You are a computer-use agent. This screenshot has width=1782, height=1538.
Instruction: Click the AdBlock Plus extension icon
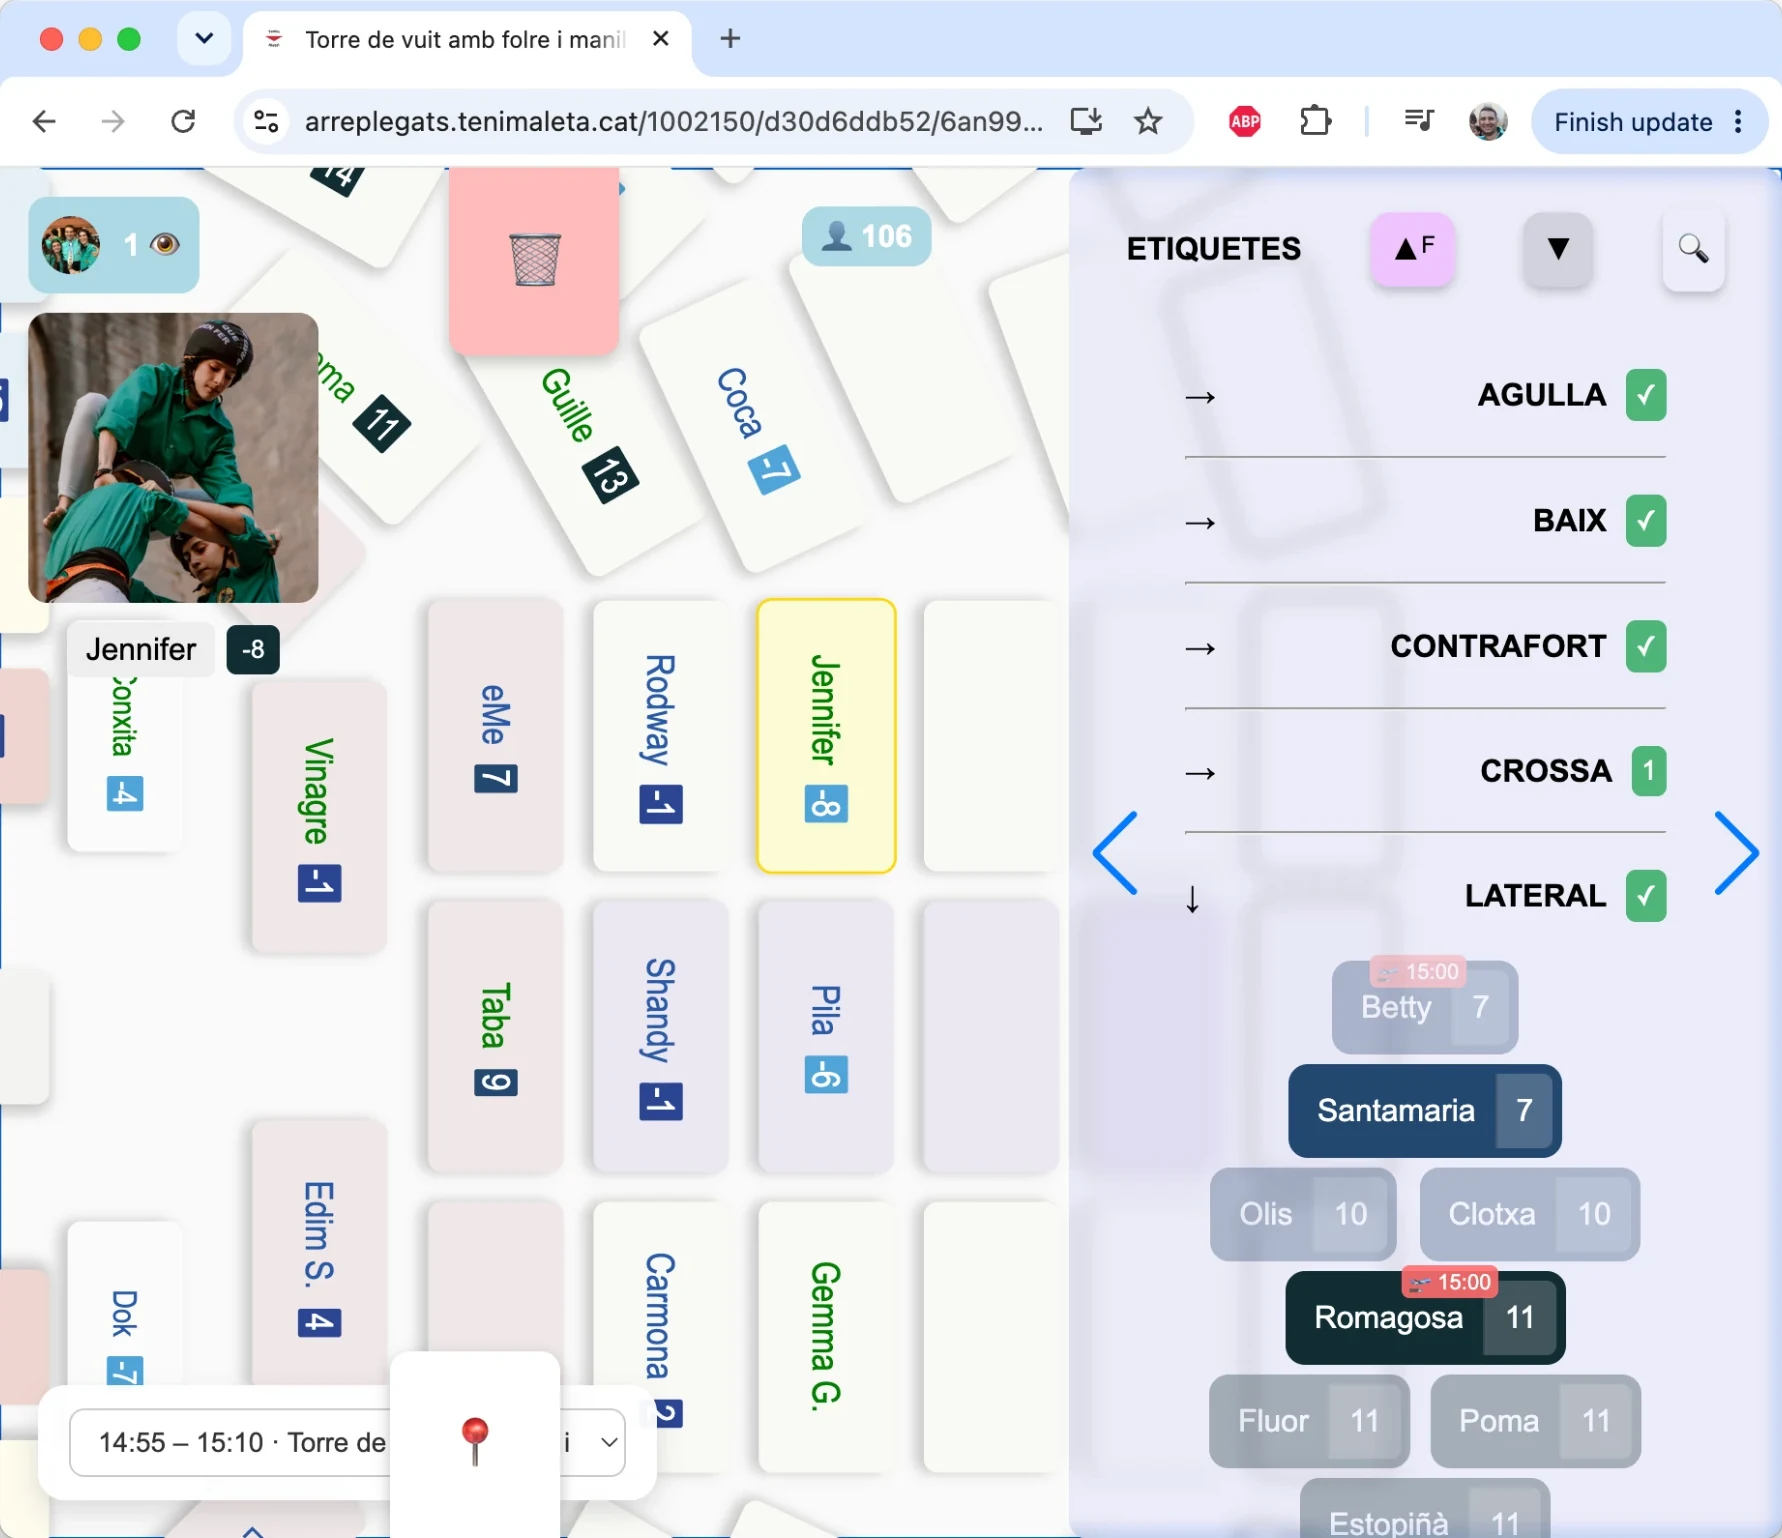[1244, 122]
